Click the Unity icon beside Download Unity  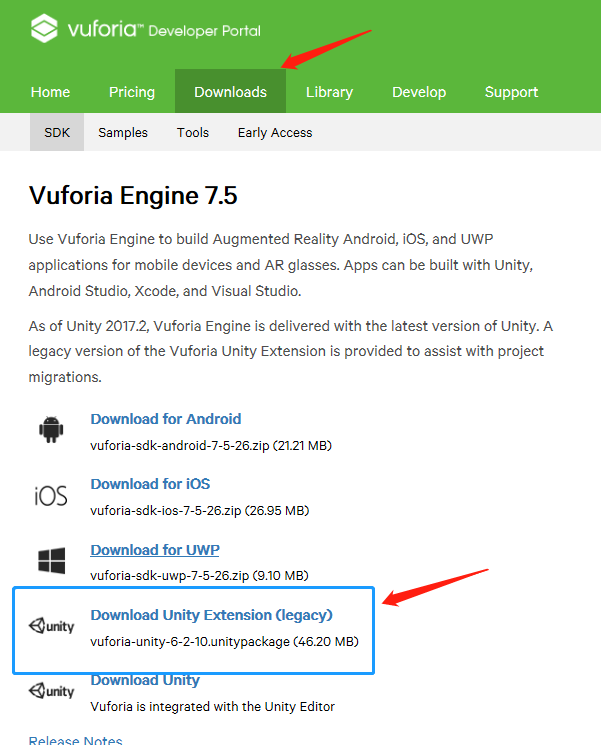tap(51, 691)
